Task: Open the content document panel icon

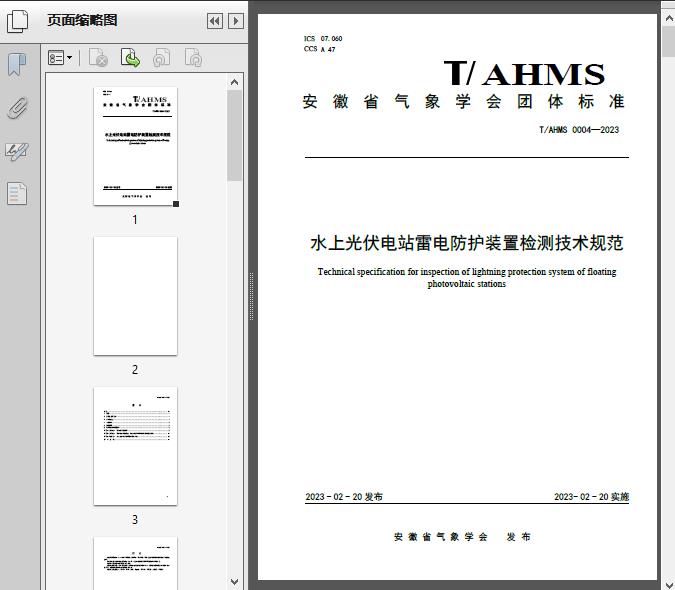Action: tap(17, 194)
